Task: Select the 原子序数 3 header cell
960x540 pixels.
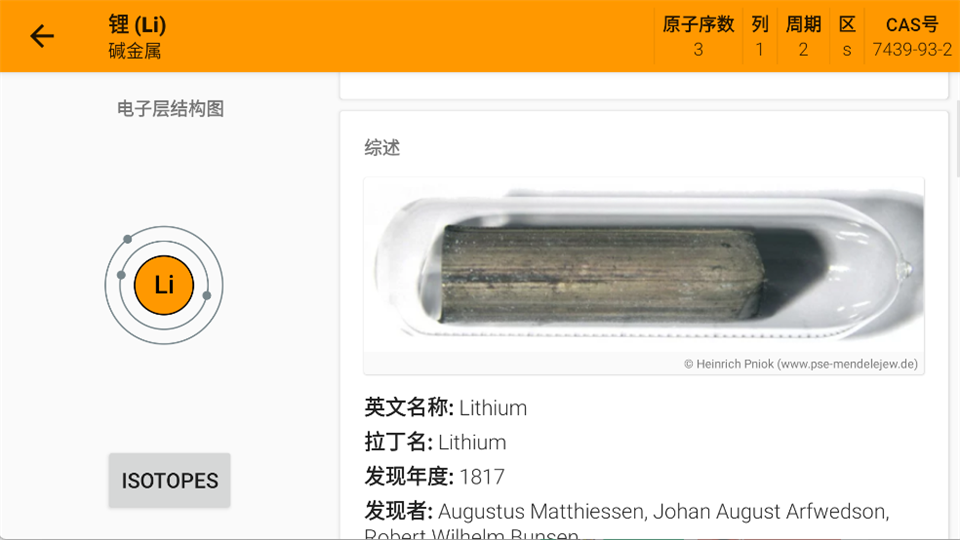Action: (698, 37)
